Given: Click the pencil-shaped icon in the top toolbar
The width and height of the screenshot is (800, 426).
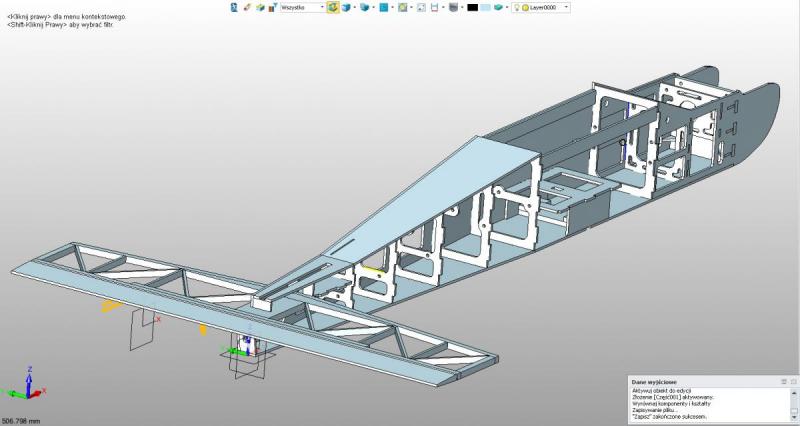Looking at the screenshot, I should pos(246,7).
